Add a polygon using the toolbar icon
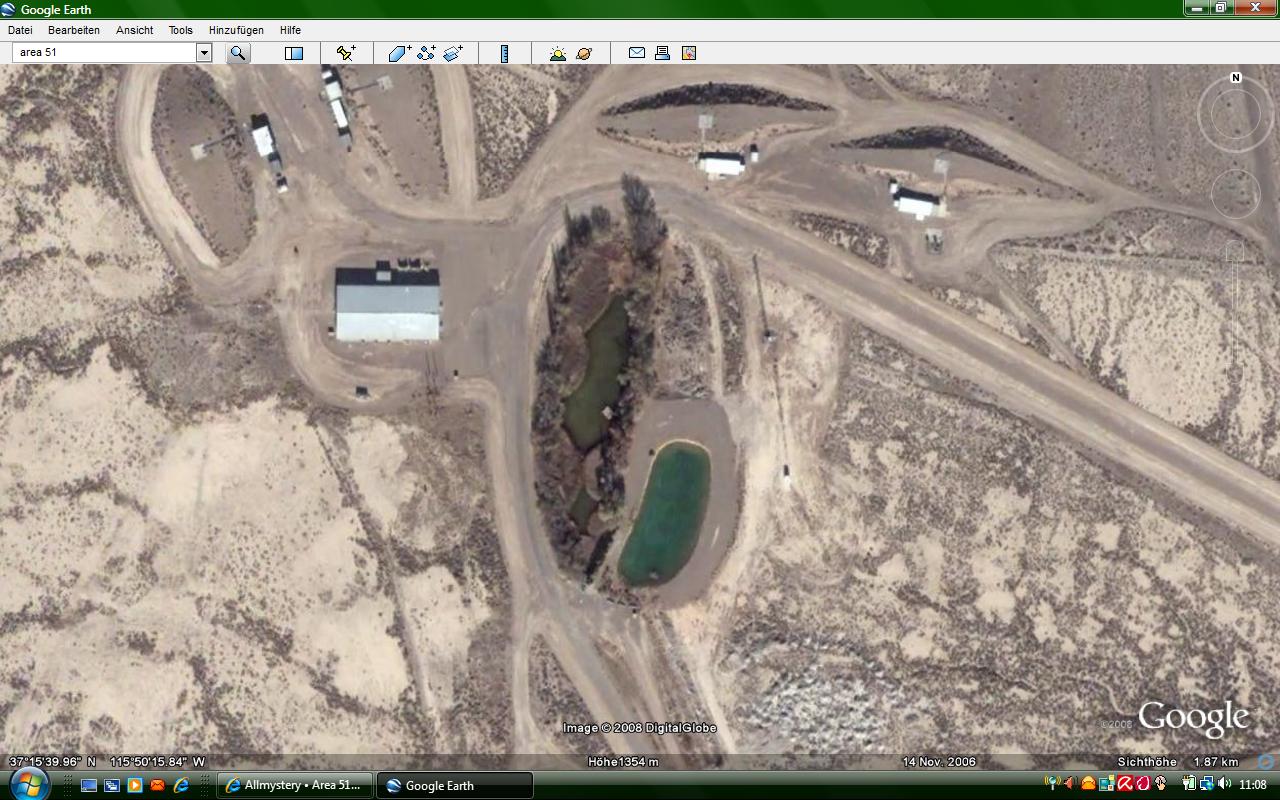This screenshot has height=800, width=1280. tap(400, 53)
